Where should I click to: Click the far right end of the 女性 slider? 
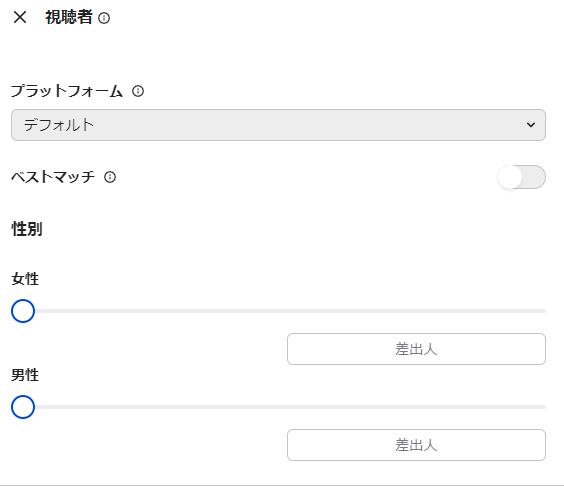(x=543, y=311)
